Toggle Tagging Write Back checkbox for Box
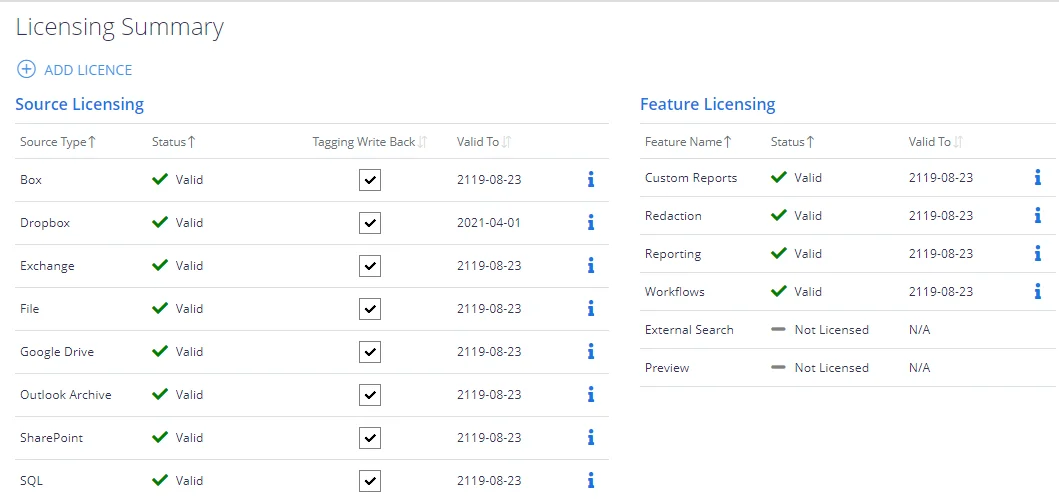Viewport: 1059px width, 499px height. (x=370, y=180)
